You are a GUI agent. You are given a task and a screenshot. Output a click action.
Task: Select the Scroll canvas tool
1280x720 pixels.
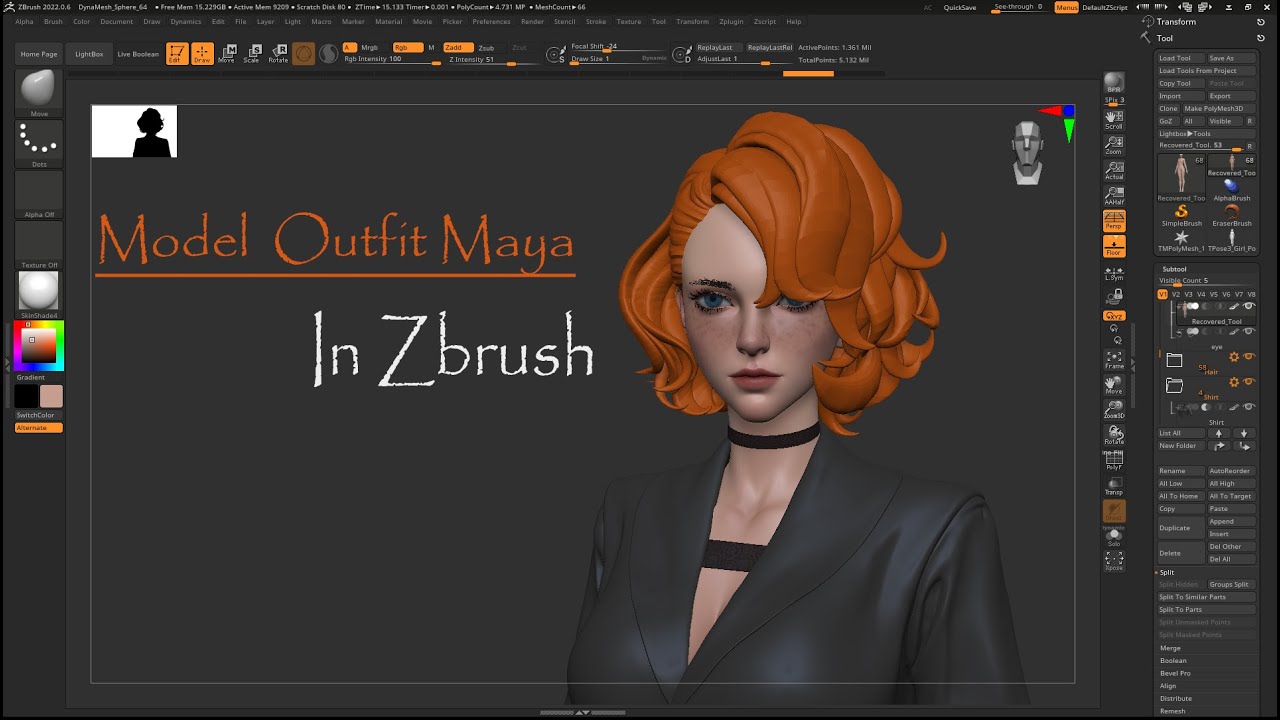(x=1114, y=120)
